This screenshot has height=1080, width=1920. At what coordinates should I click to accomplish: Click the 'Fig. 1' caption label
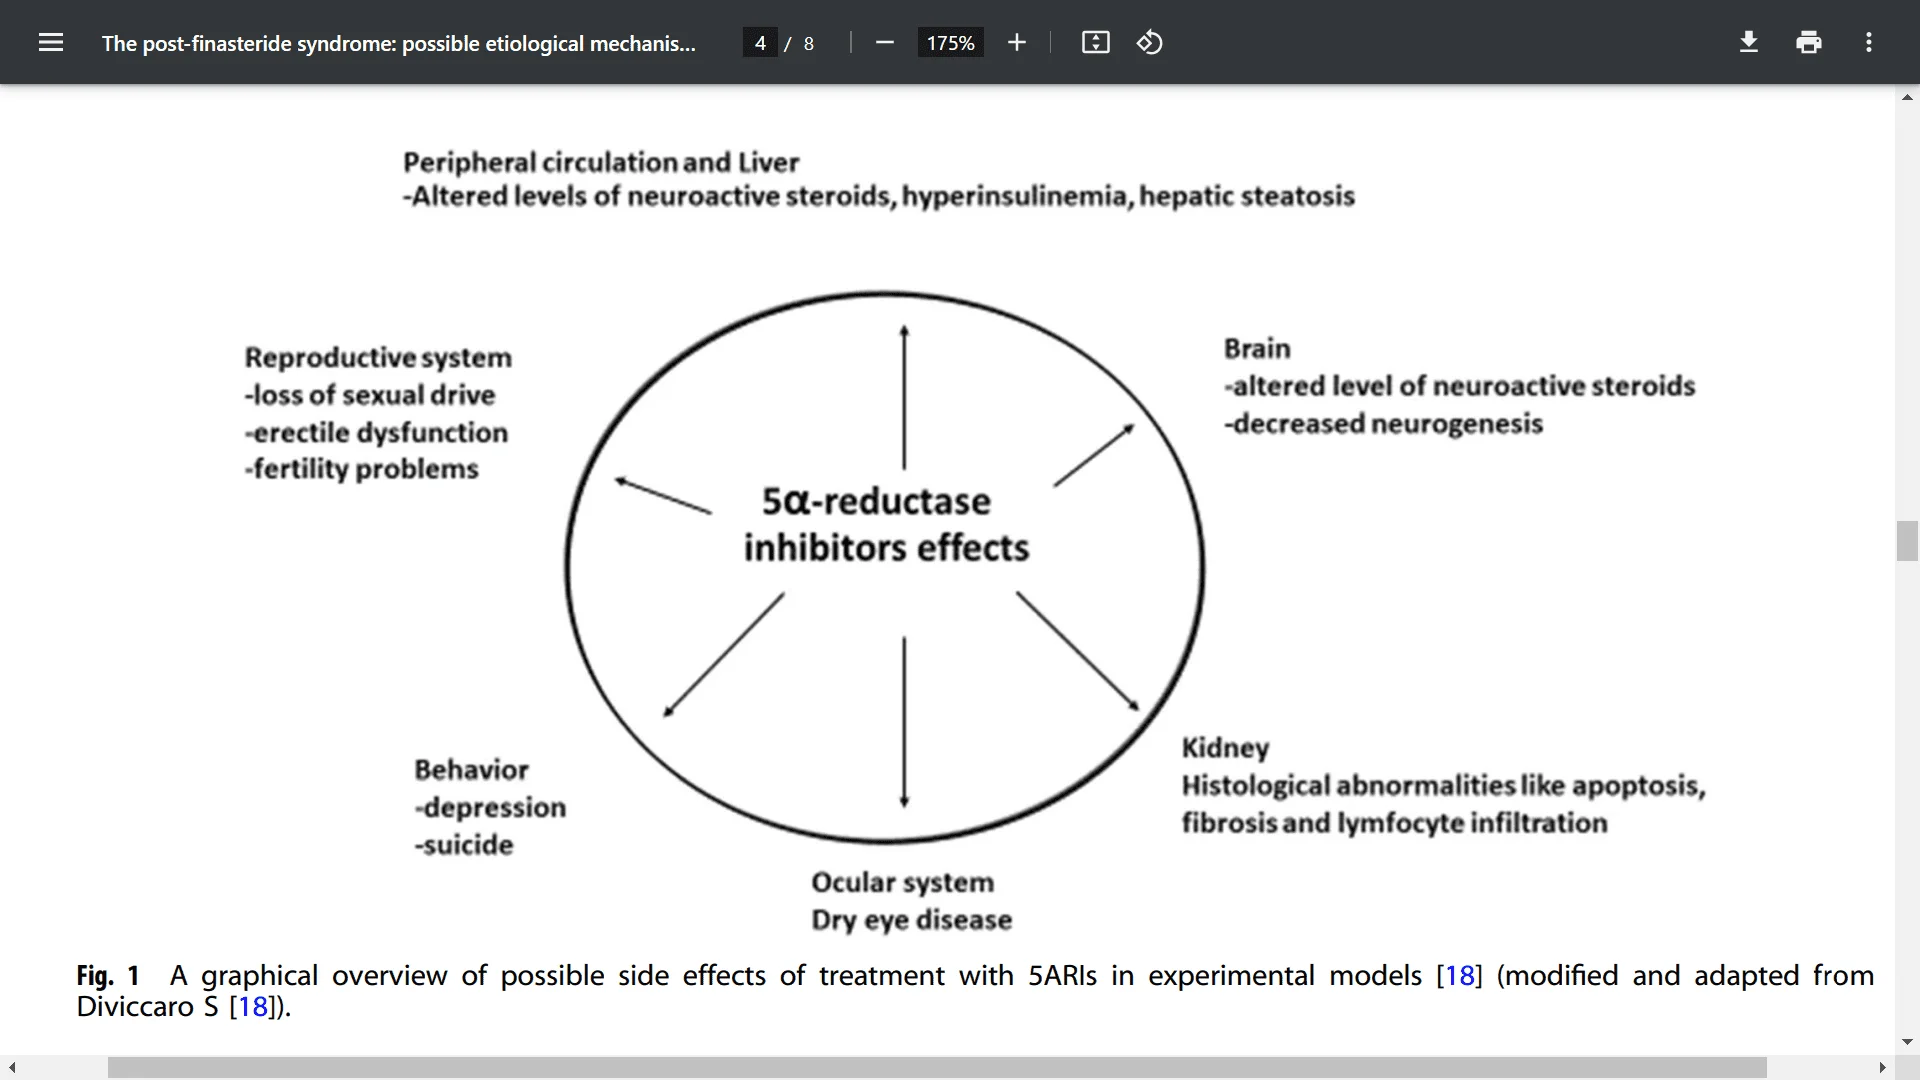[108, 975]
